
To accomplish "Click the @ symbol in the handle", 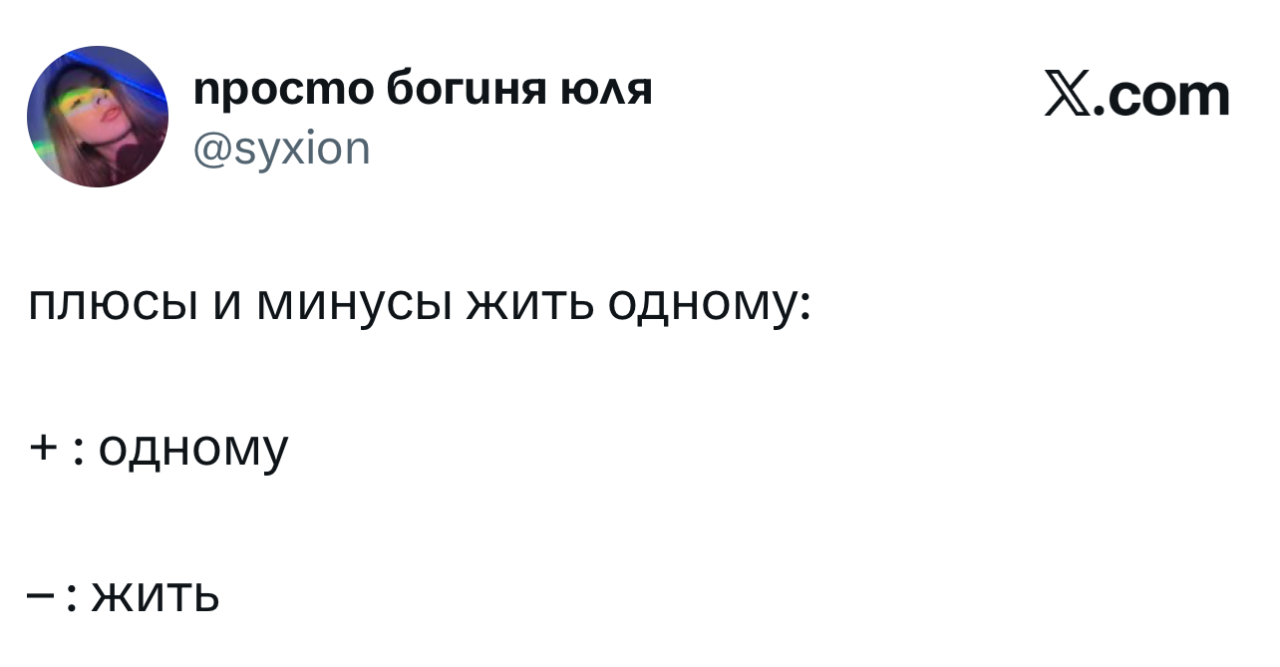I will pyautogui.click(x=210, y=152).
